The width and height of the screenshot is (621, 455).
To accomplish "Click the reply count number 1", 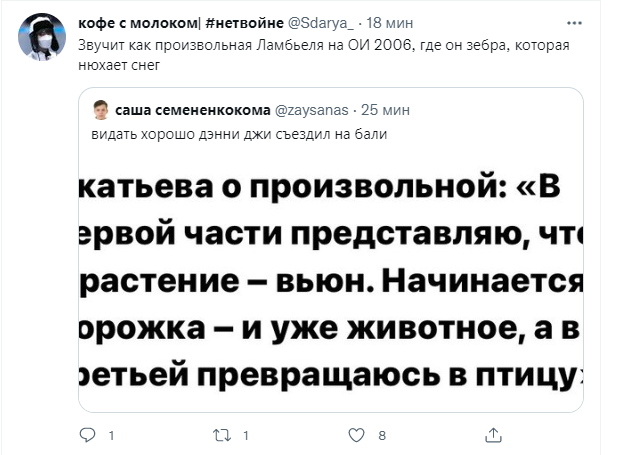I will click(x=110, y=435).
